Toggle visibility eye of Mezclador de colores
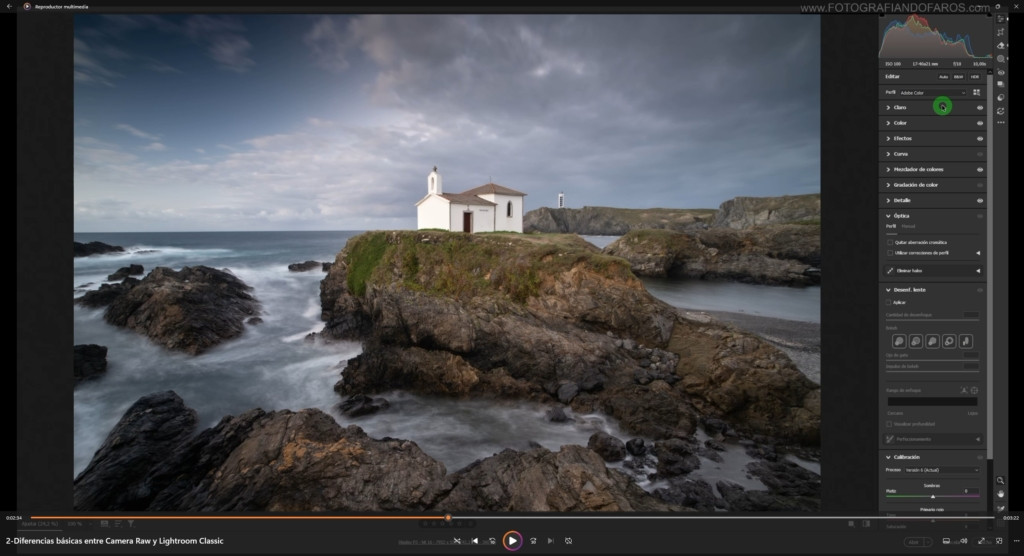 (x=980, y=169)
